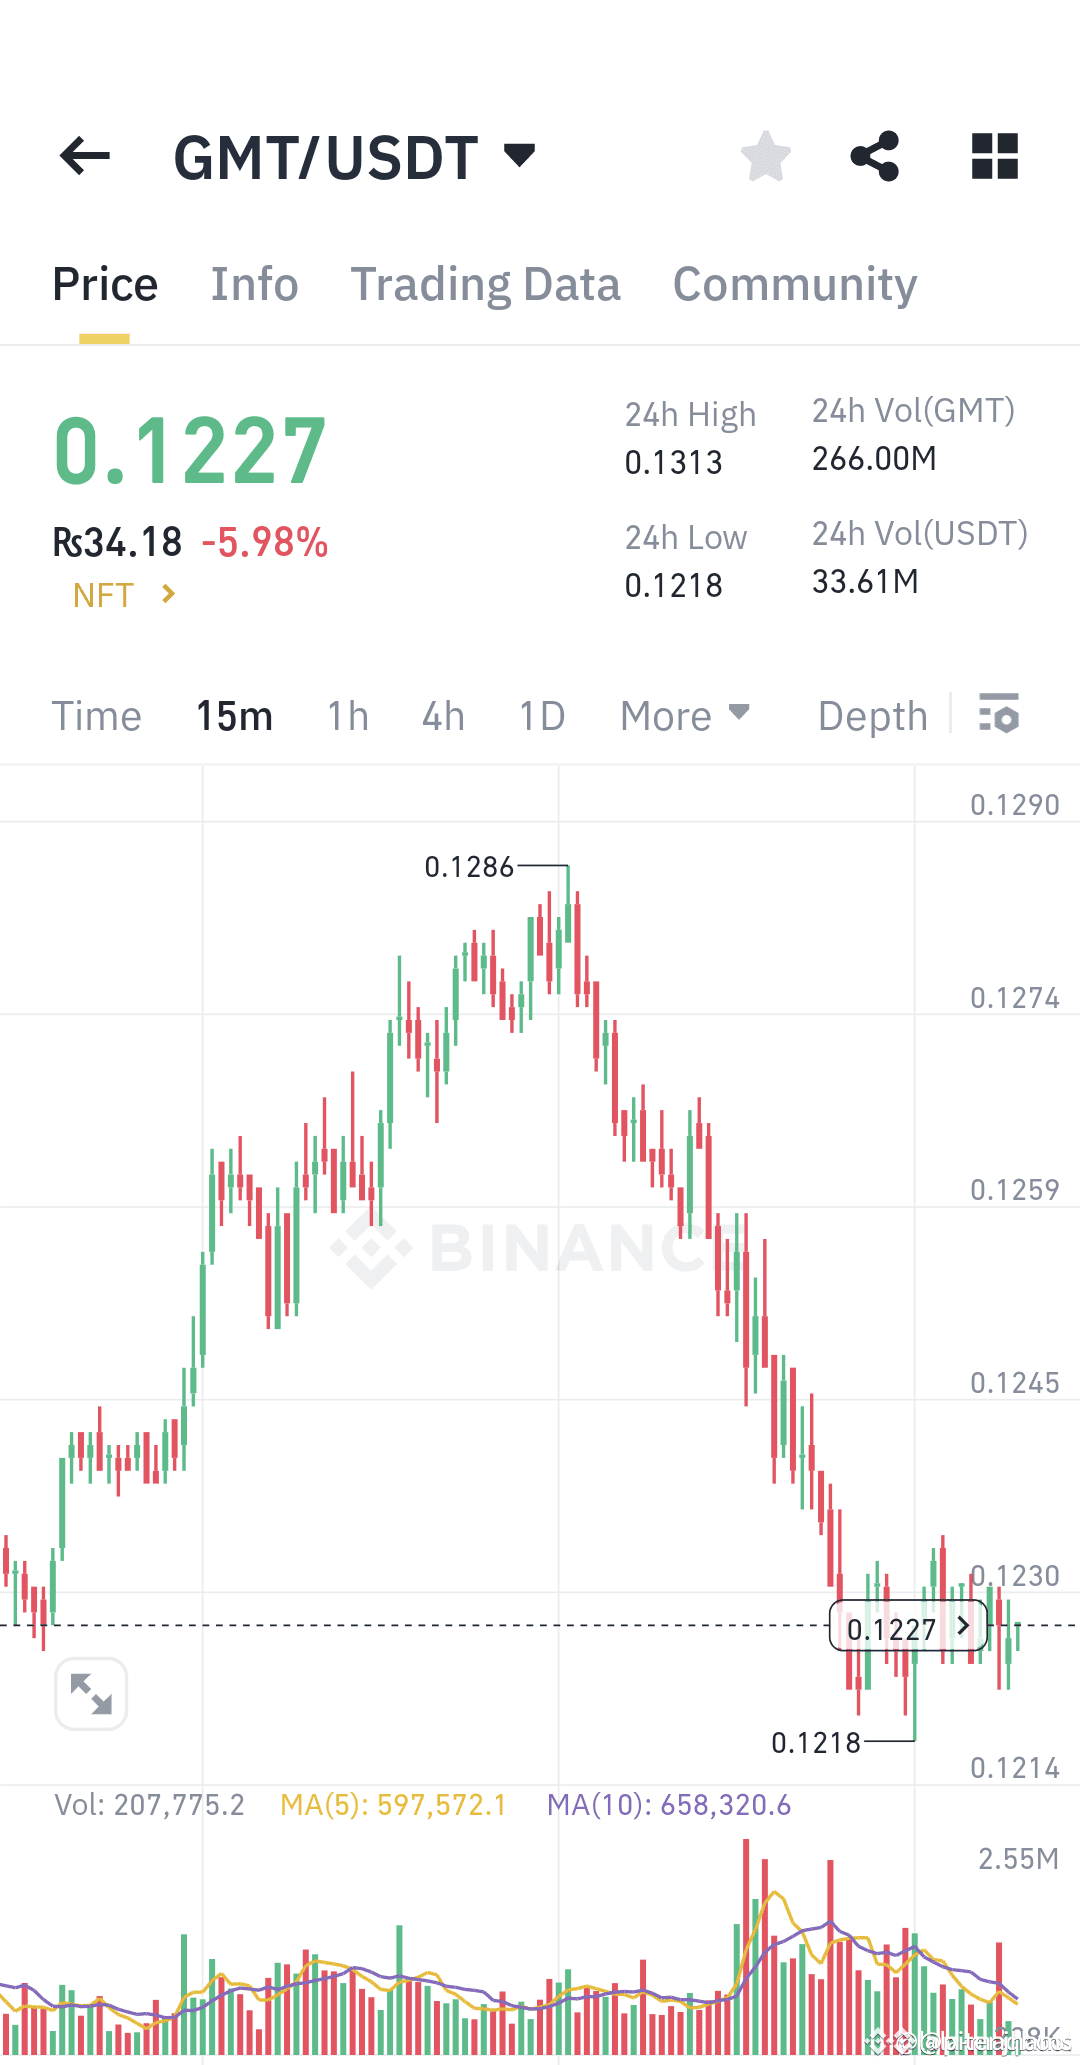1080x2065 pixels.
Task: Select the 1D timeframe
Action: click(540, 715)
